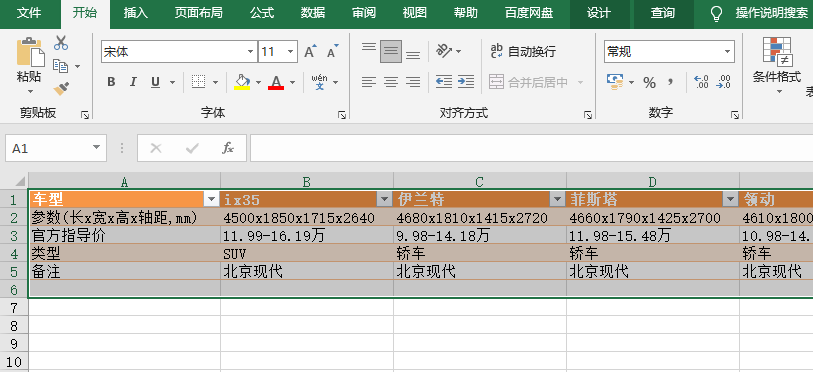Switch to the 页面布局 tab
Viewport: 813px width, 372px height.
coord(198,13)
